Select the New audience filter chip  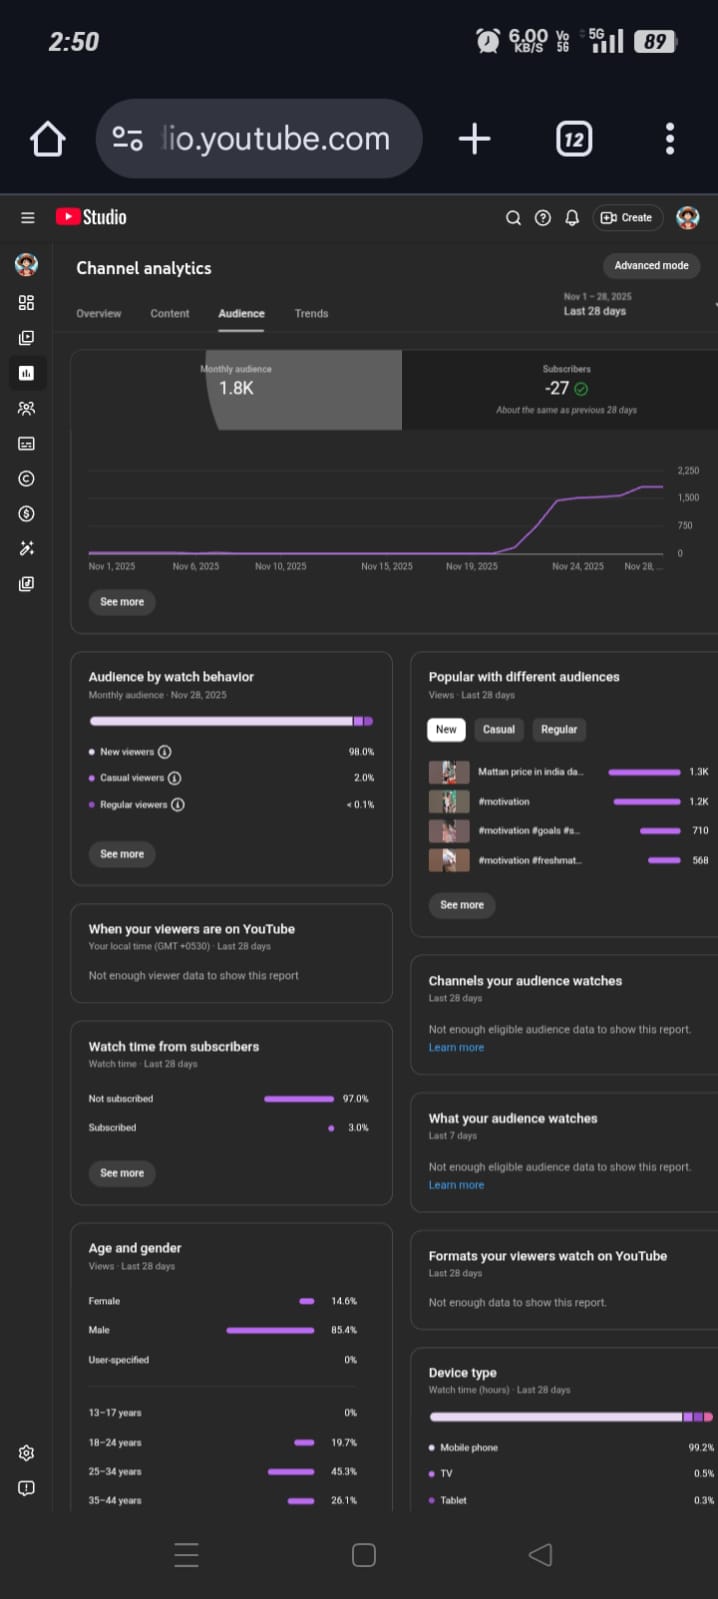(x=446, y=729)
